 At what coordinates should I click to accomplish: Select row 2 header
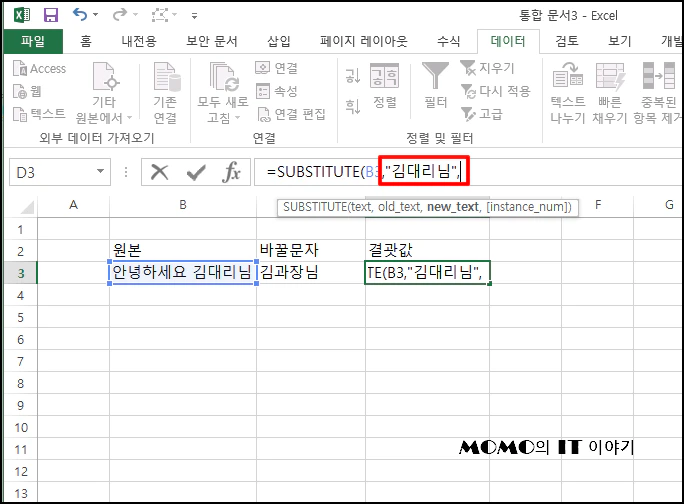click(x=21, y=251)
